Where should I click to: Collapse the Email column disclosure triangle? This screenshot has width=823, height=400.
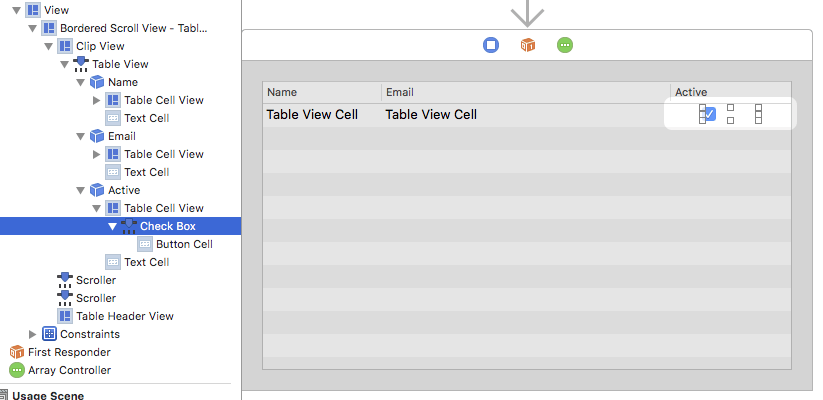81,136
